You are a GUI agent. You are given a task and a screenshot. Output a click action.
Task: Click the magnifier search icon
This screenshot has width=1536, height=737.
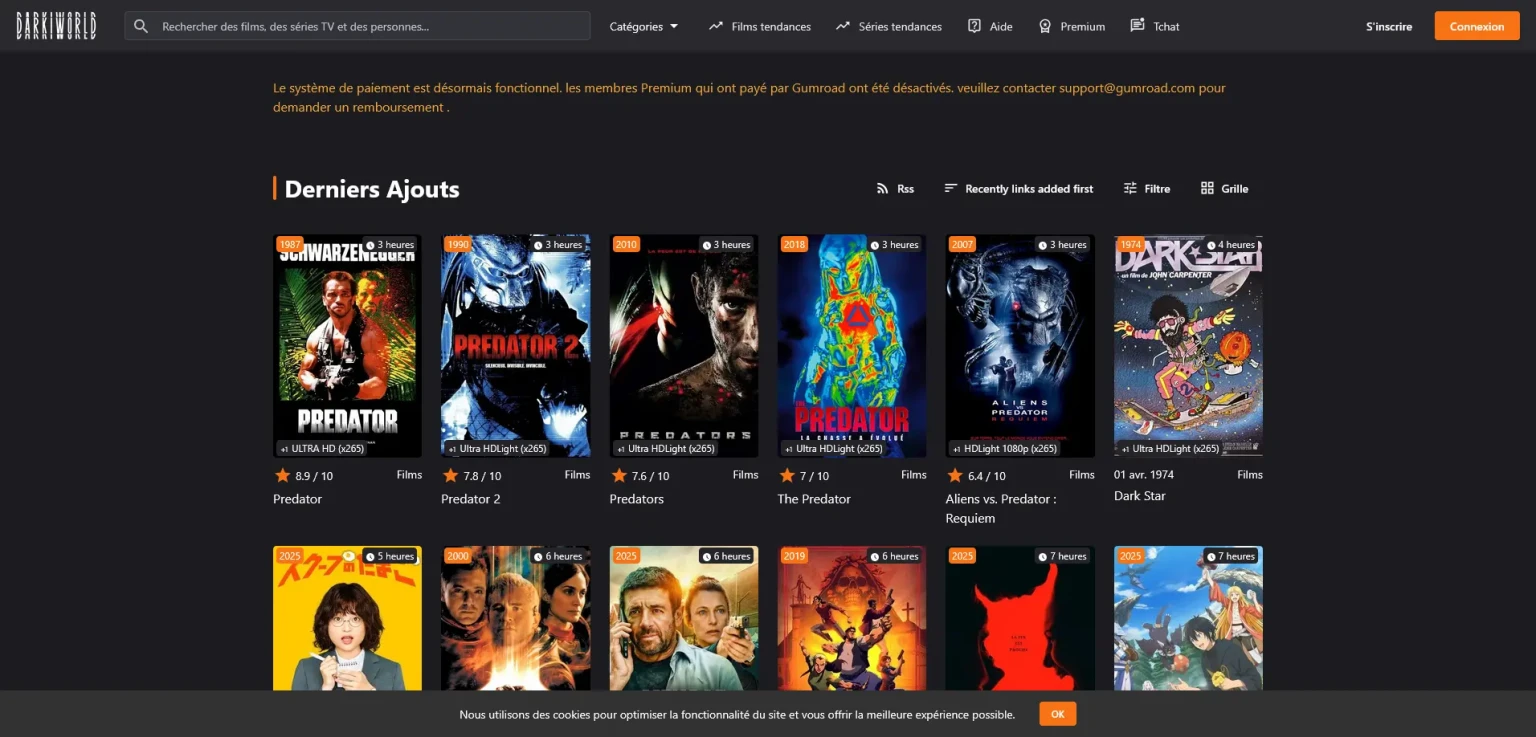tap(141, 26)
